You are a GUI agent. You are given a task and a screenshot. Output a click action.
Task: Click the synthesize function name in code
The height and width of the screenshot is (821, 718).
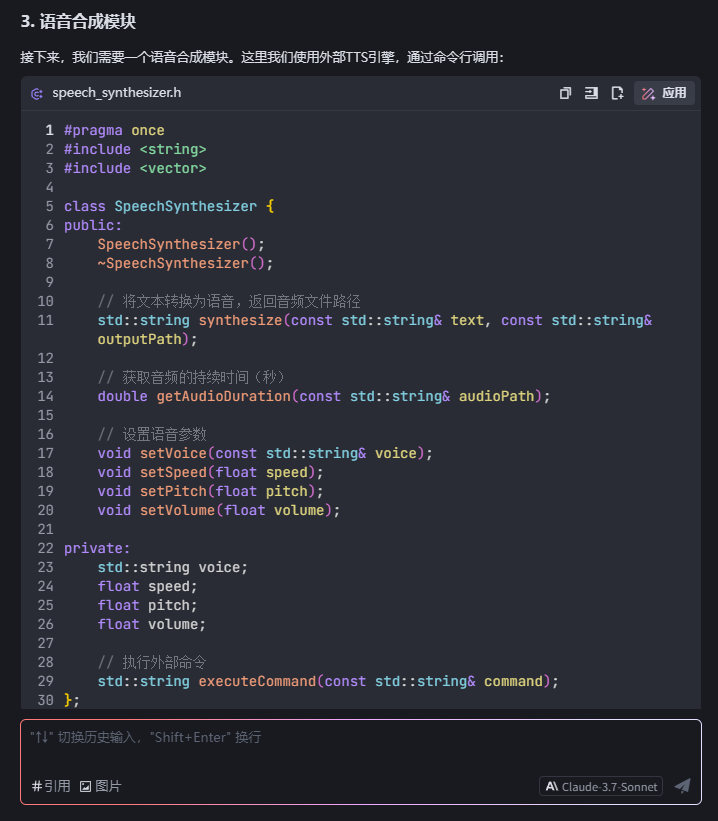pos(240,320)
